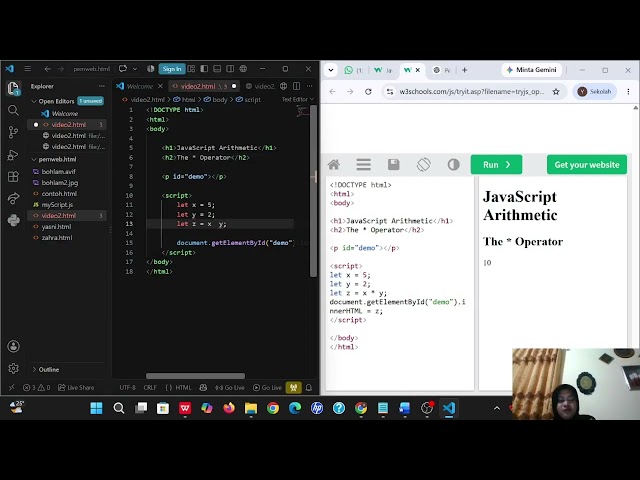Open preview globe icon in editor actions

(x=283, y=86)
